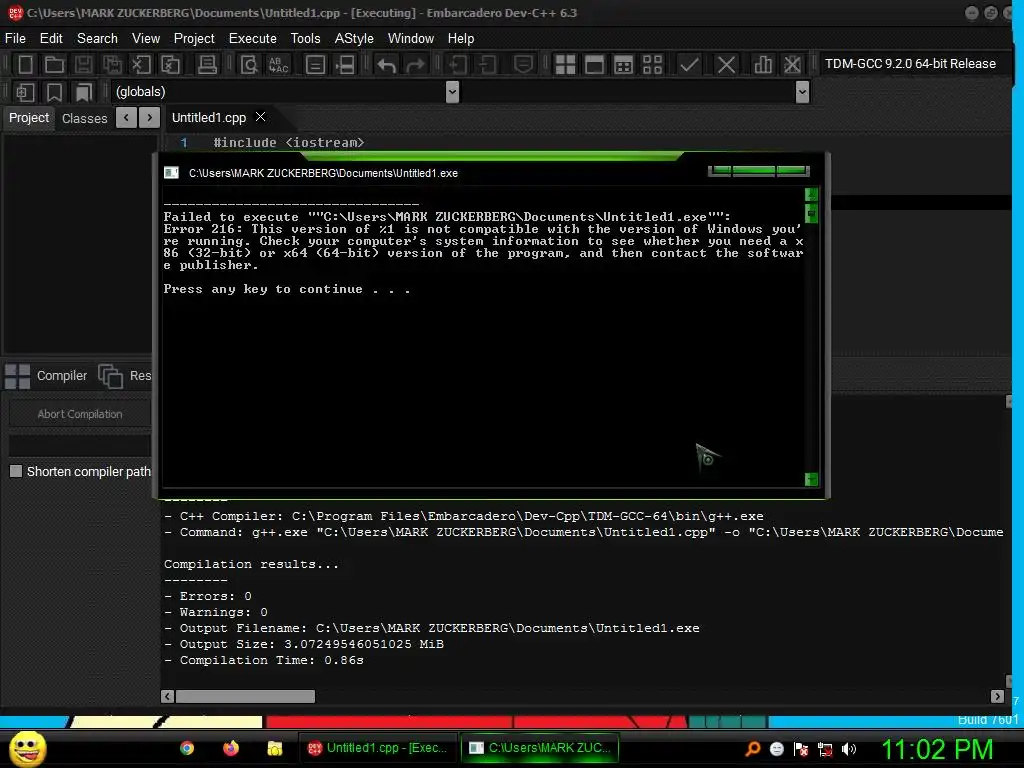Viewport: 1024px width, 768px height.
Task: Click the Insert snippet icon in second toolbar
Action: tap(25, 92)
